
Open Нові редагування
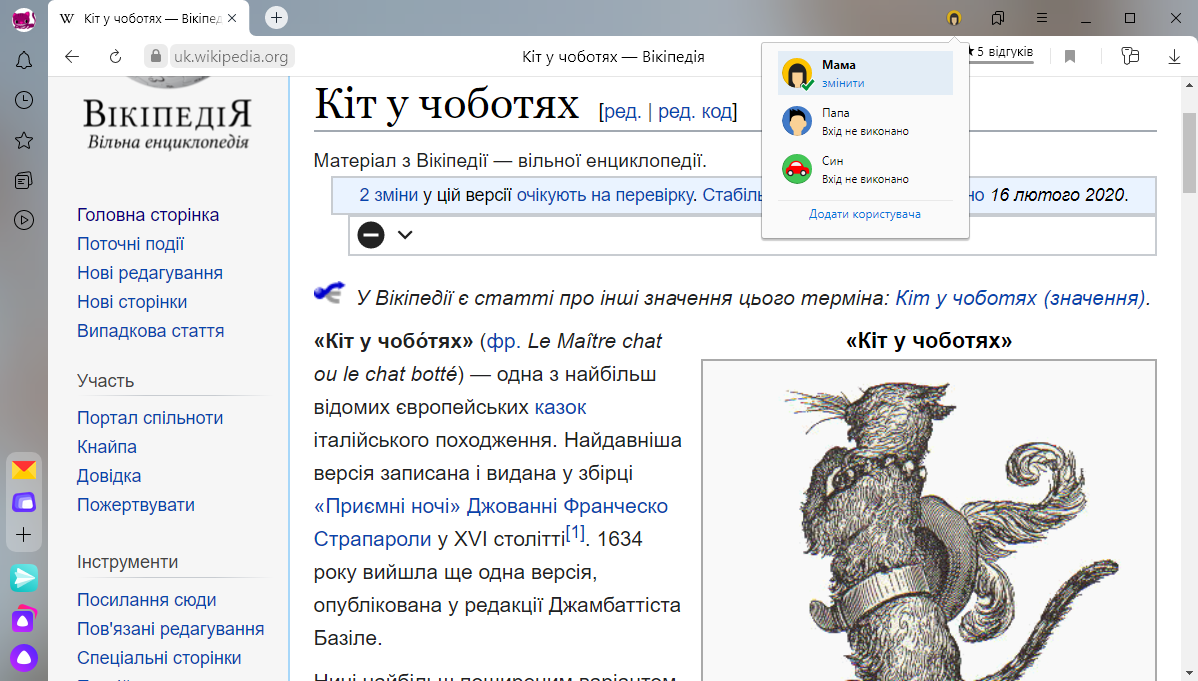point(150,273)
